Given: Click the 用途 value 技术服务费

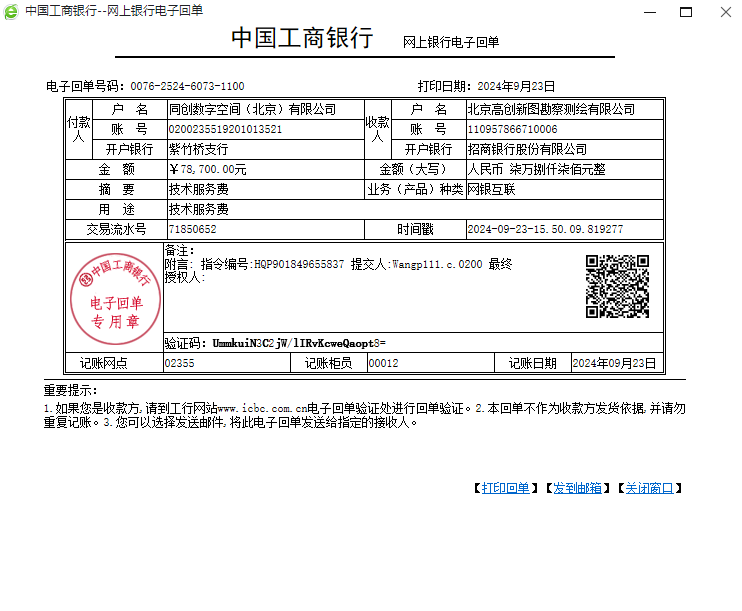Looking at the screenshot, I should 199,209.
